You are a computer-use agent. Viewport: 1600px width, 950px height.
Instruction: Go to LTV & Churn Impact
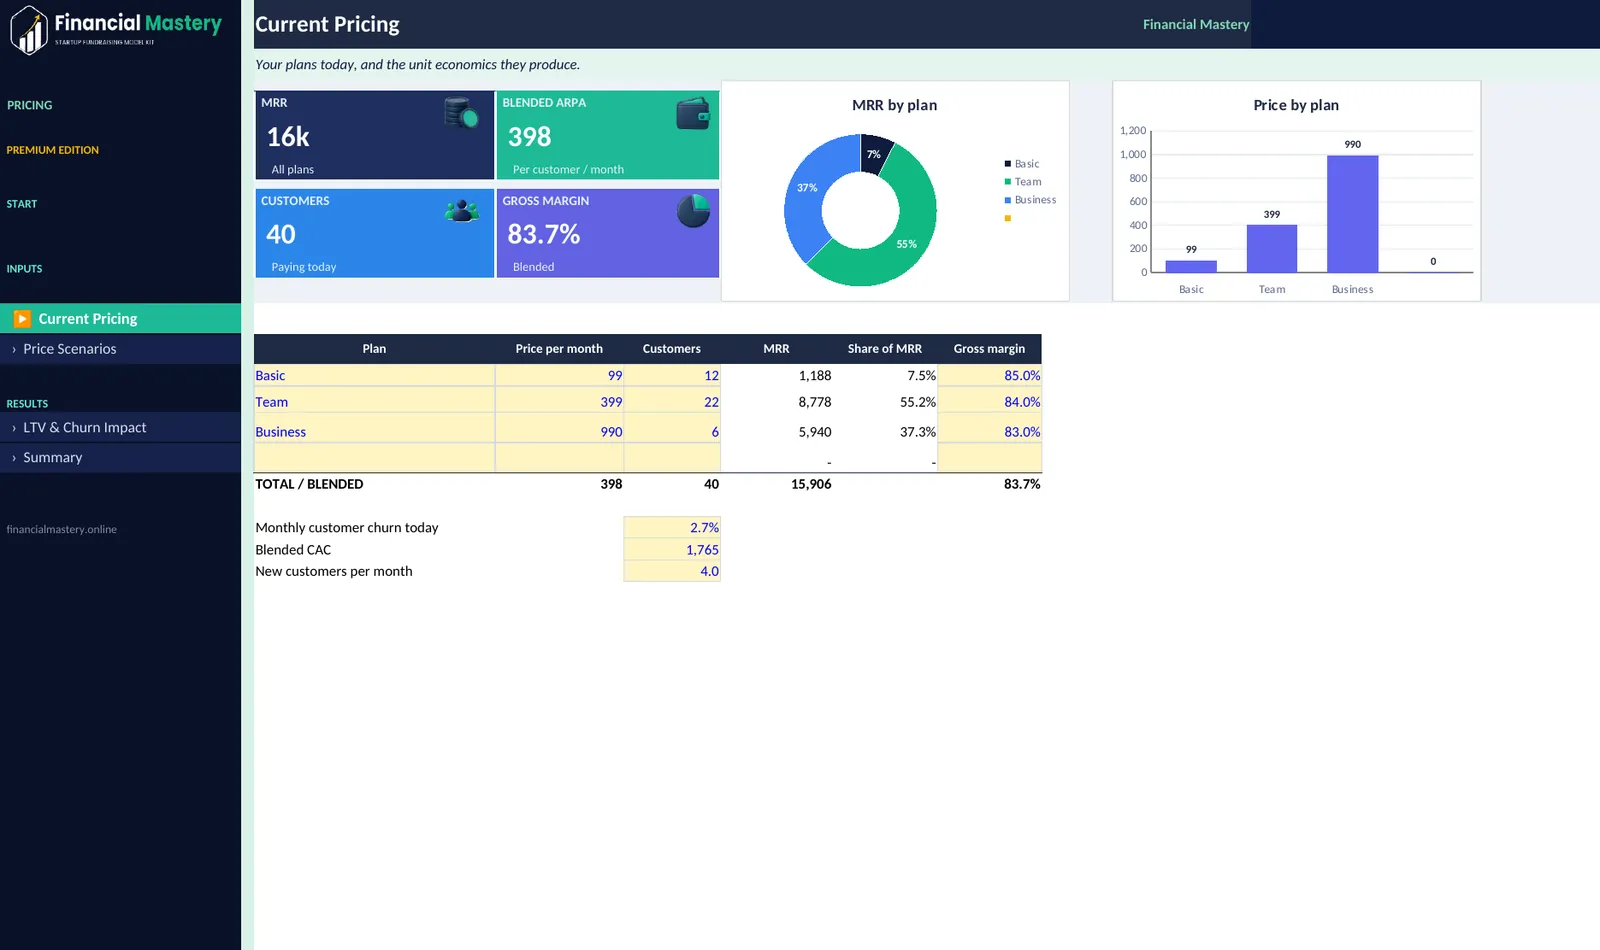[x=120, y=427]
